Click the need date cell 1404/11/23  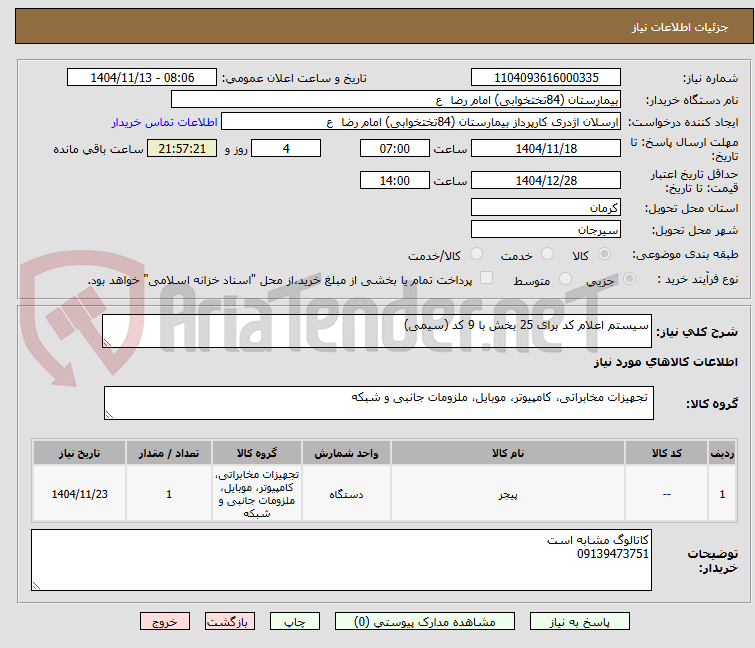click(x=79, y=494)
